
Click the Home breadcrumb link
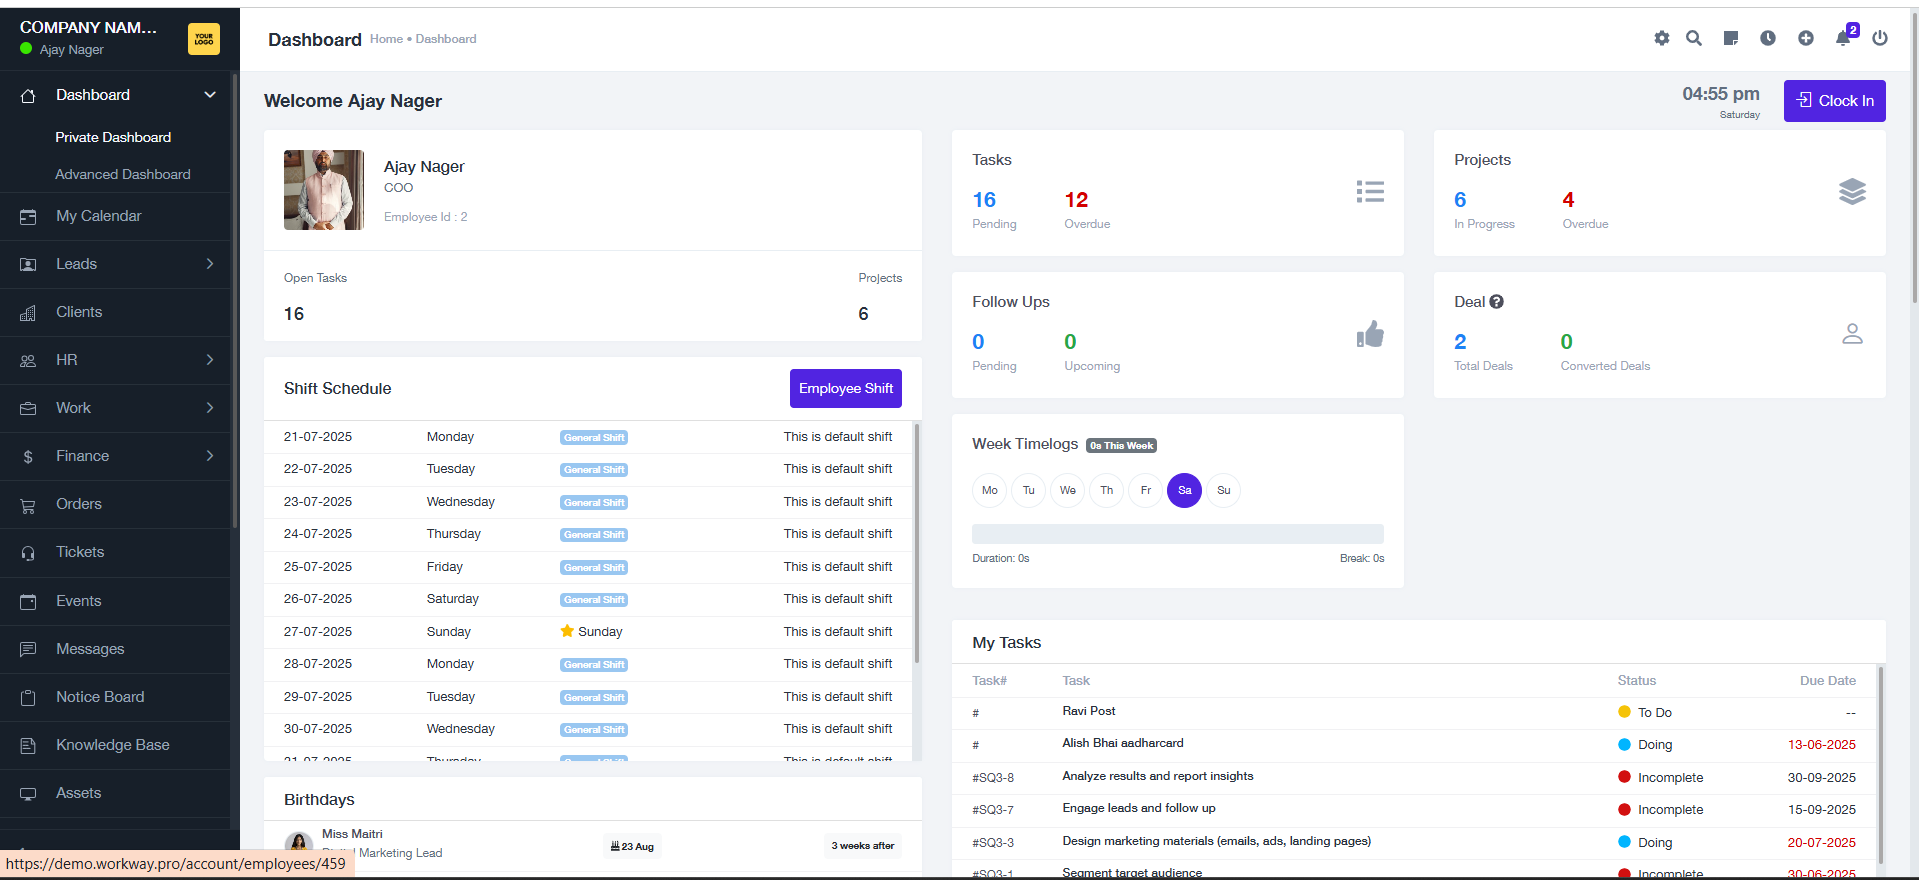[x=386, y=39]
